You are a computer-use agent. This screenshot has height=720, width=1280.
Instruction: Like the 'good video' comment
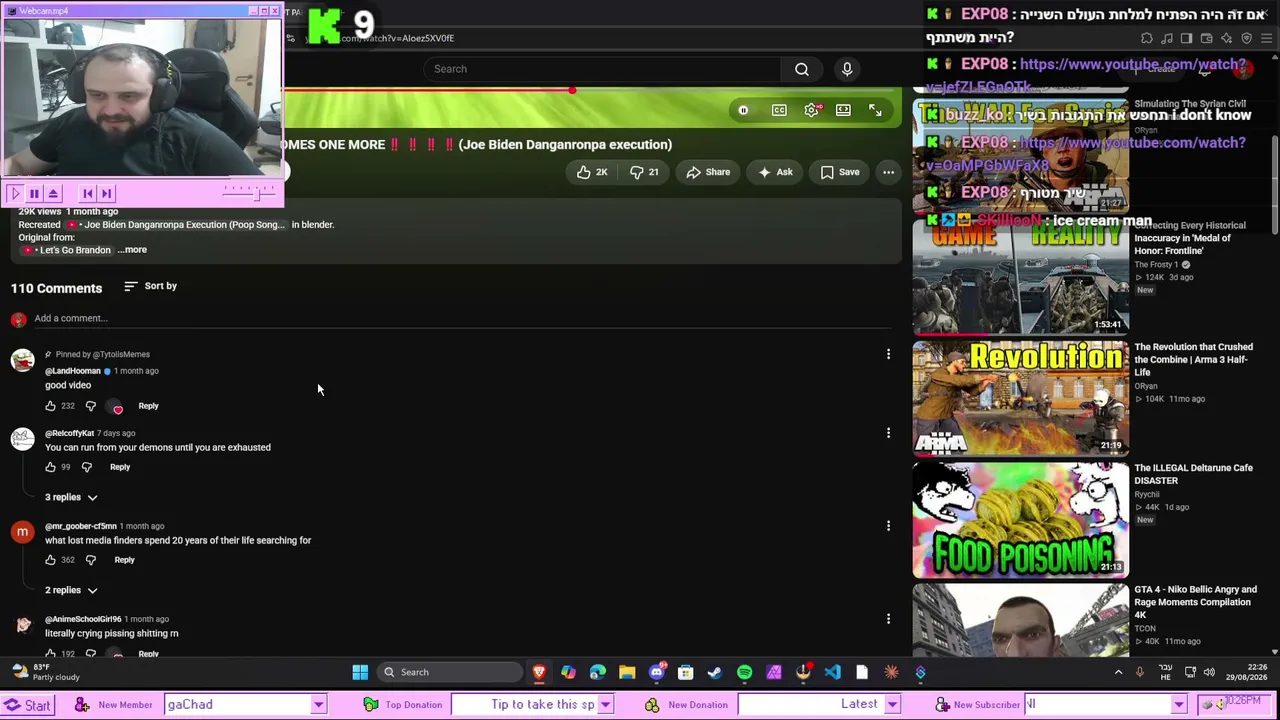coord(50,406)
